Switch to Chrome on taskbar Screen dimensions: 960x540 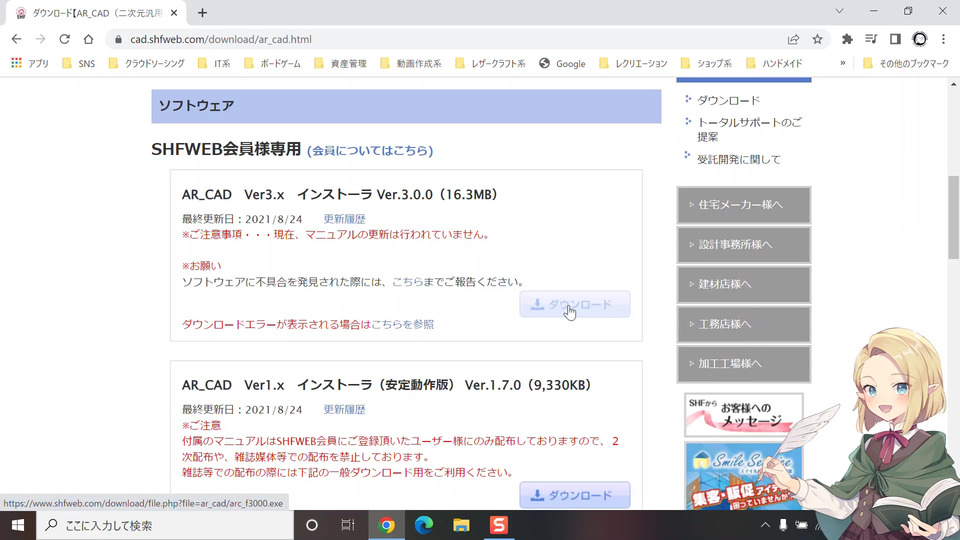(x=386, y=525)
